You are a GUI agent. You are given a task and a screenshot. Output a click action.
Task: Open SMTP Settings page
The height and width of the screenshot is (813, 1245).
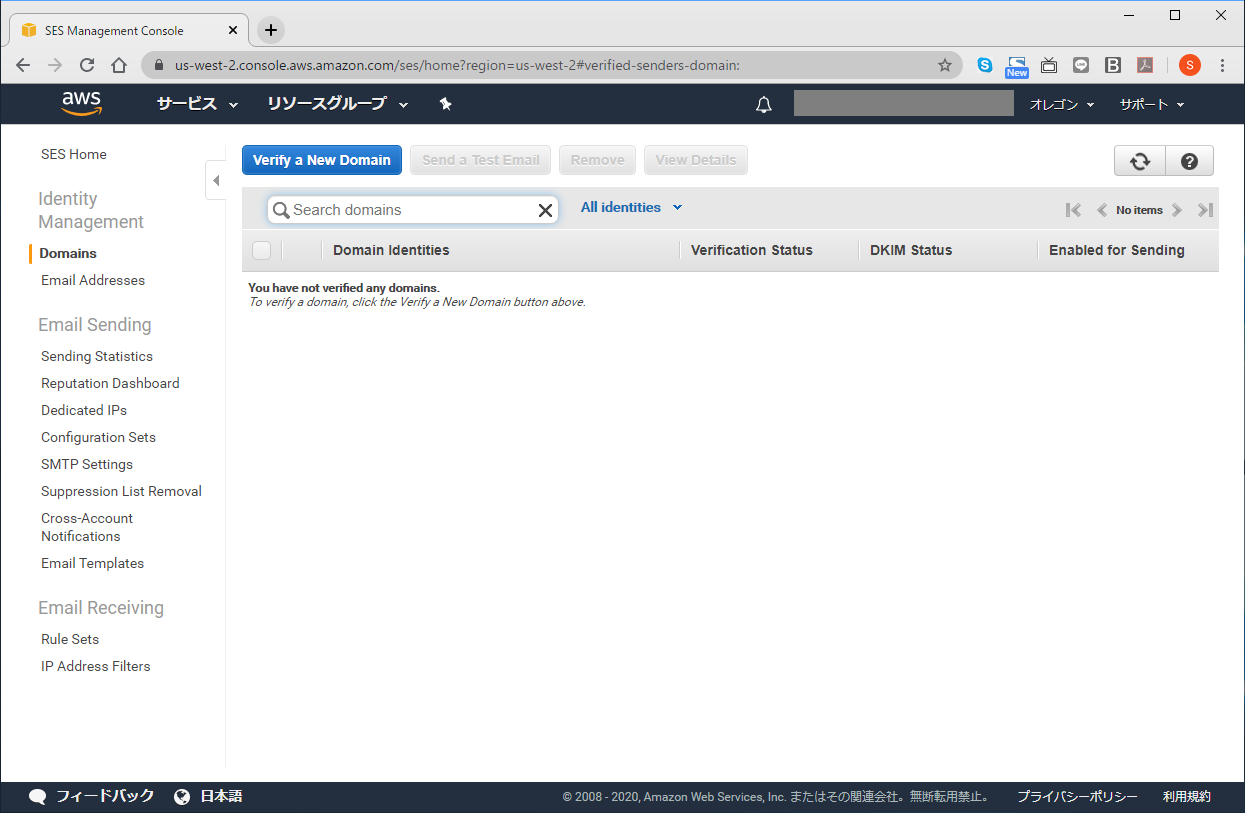(x=87, y=464)
